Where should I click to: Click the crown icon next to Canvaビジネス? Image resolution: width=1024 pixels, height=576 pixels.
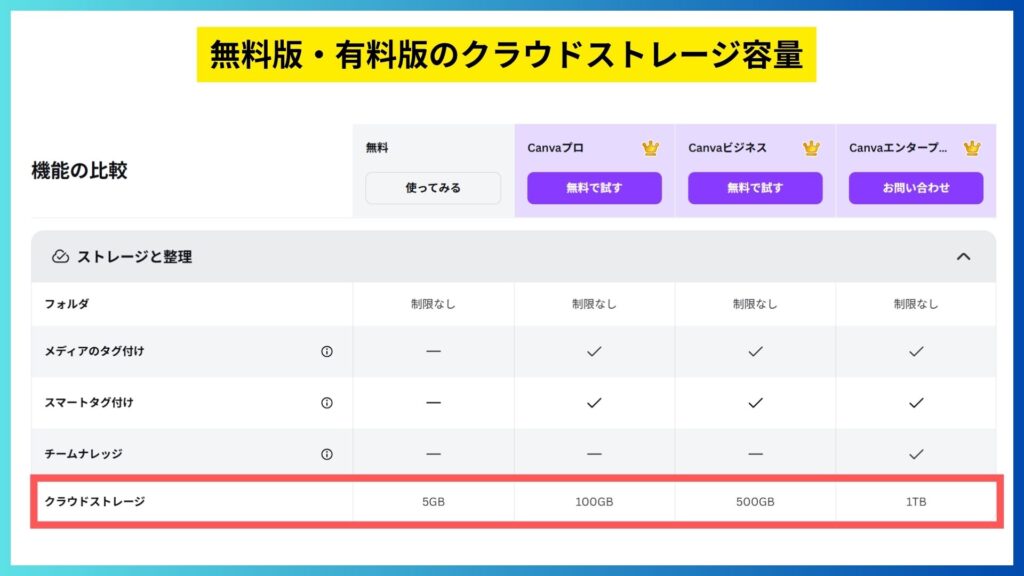tap(811, 148)
